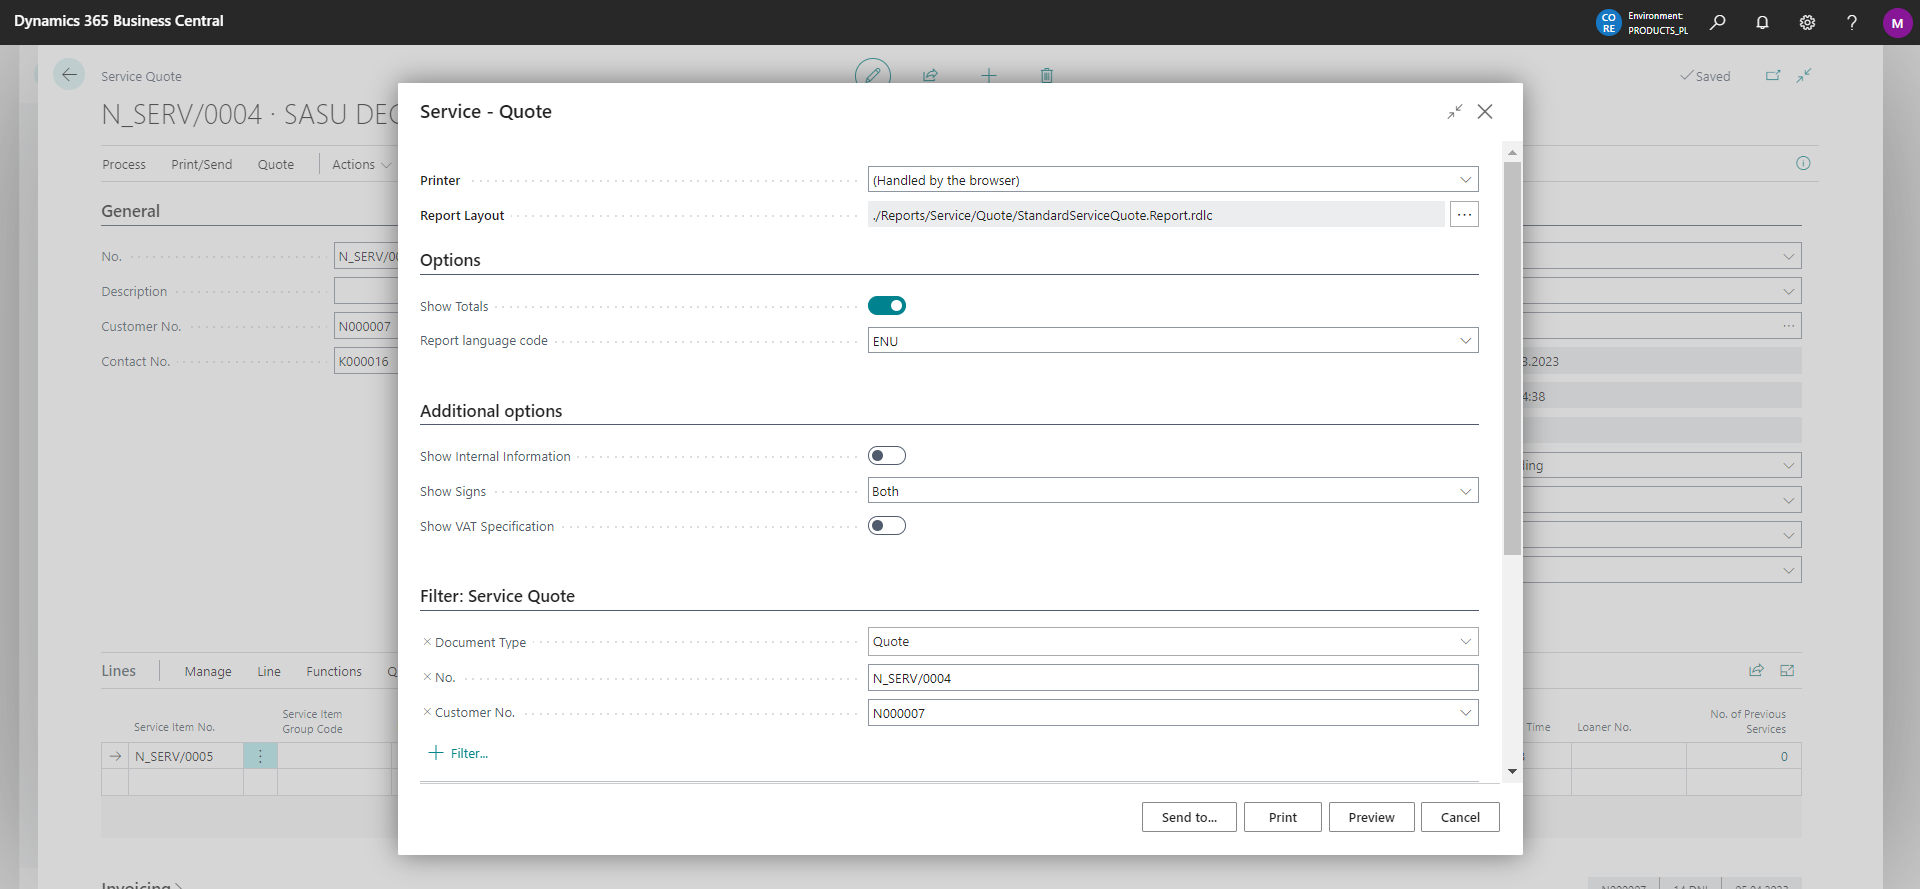Remove the Document Type filter
Screen dimensions: 1920x889
tap(427, 642)
